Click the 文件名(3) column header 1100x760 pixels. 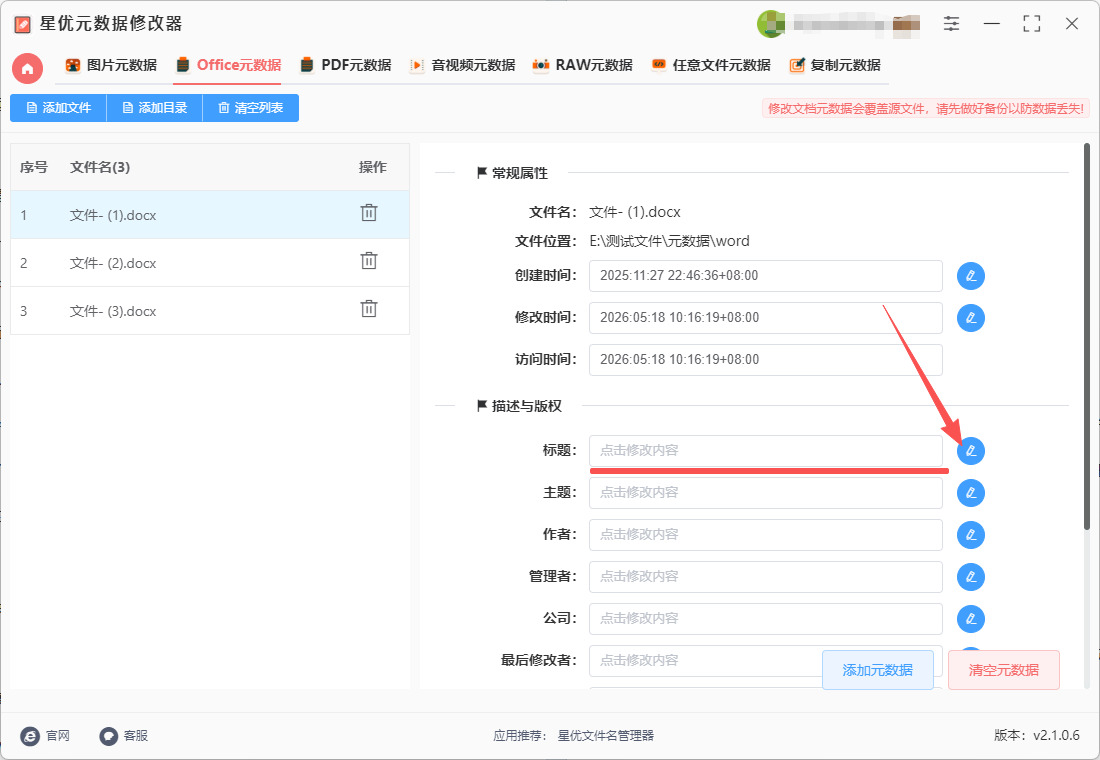[100, 167]
